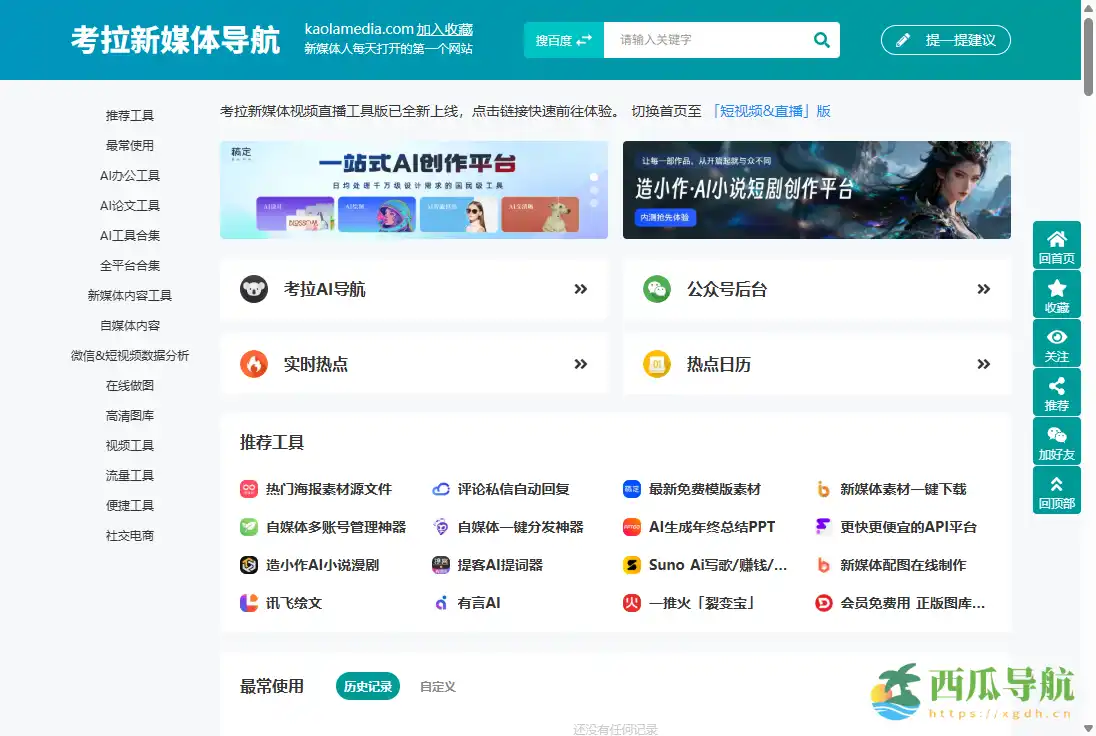Expand the 考拉AI导航 card chevron

pos(580,288)
